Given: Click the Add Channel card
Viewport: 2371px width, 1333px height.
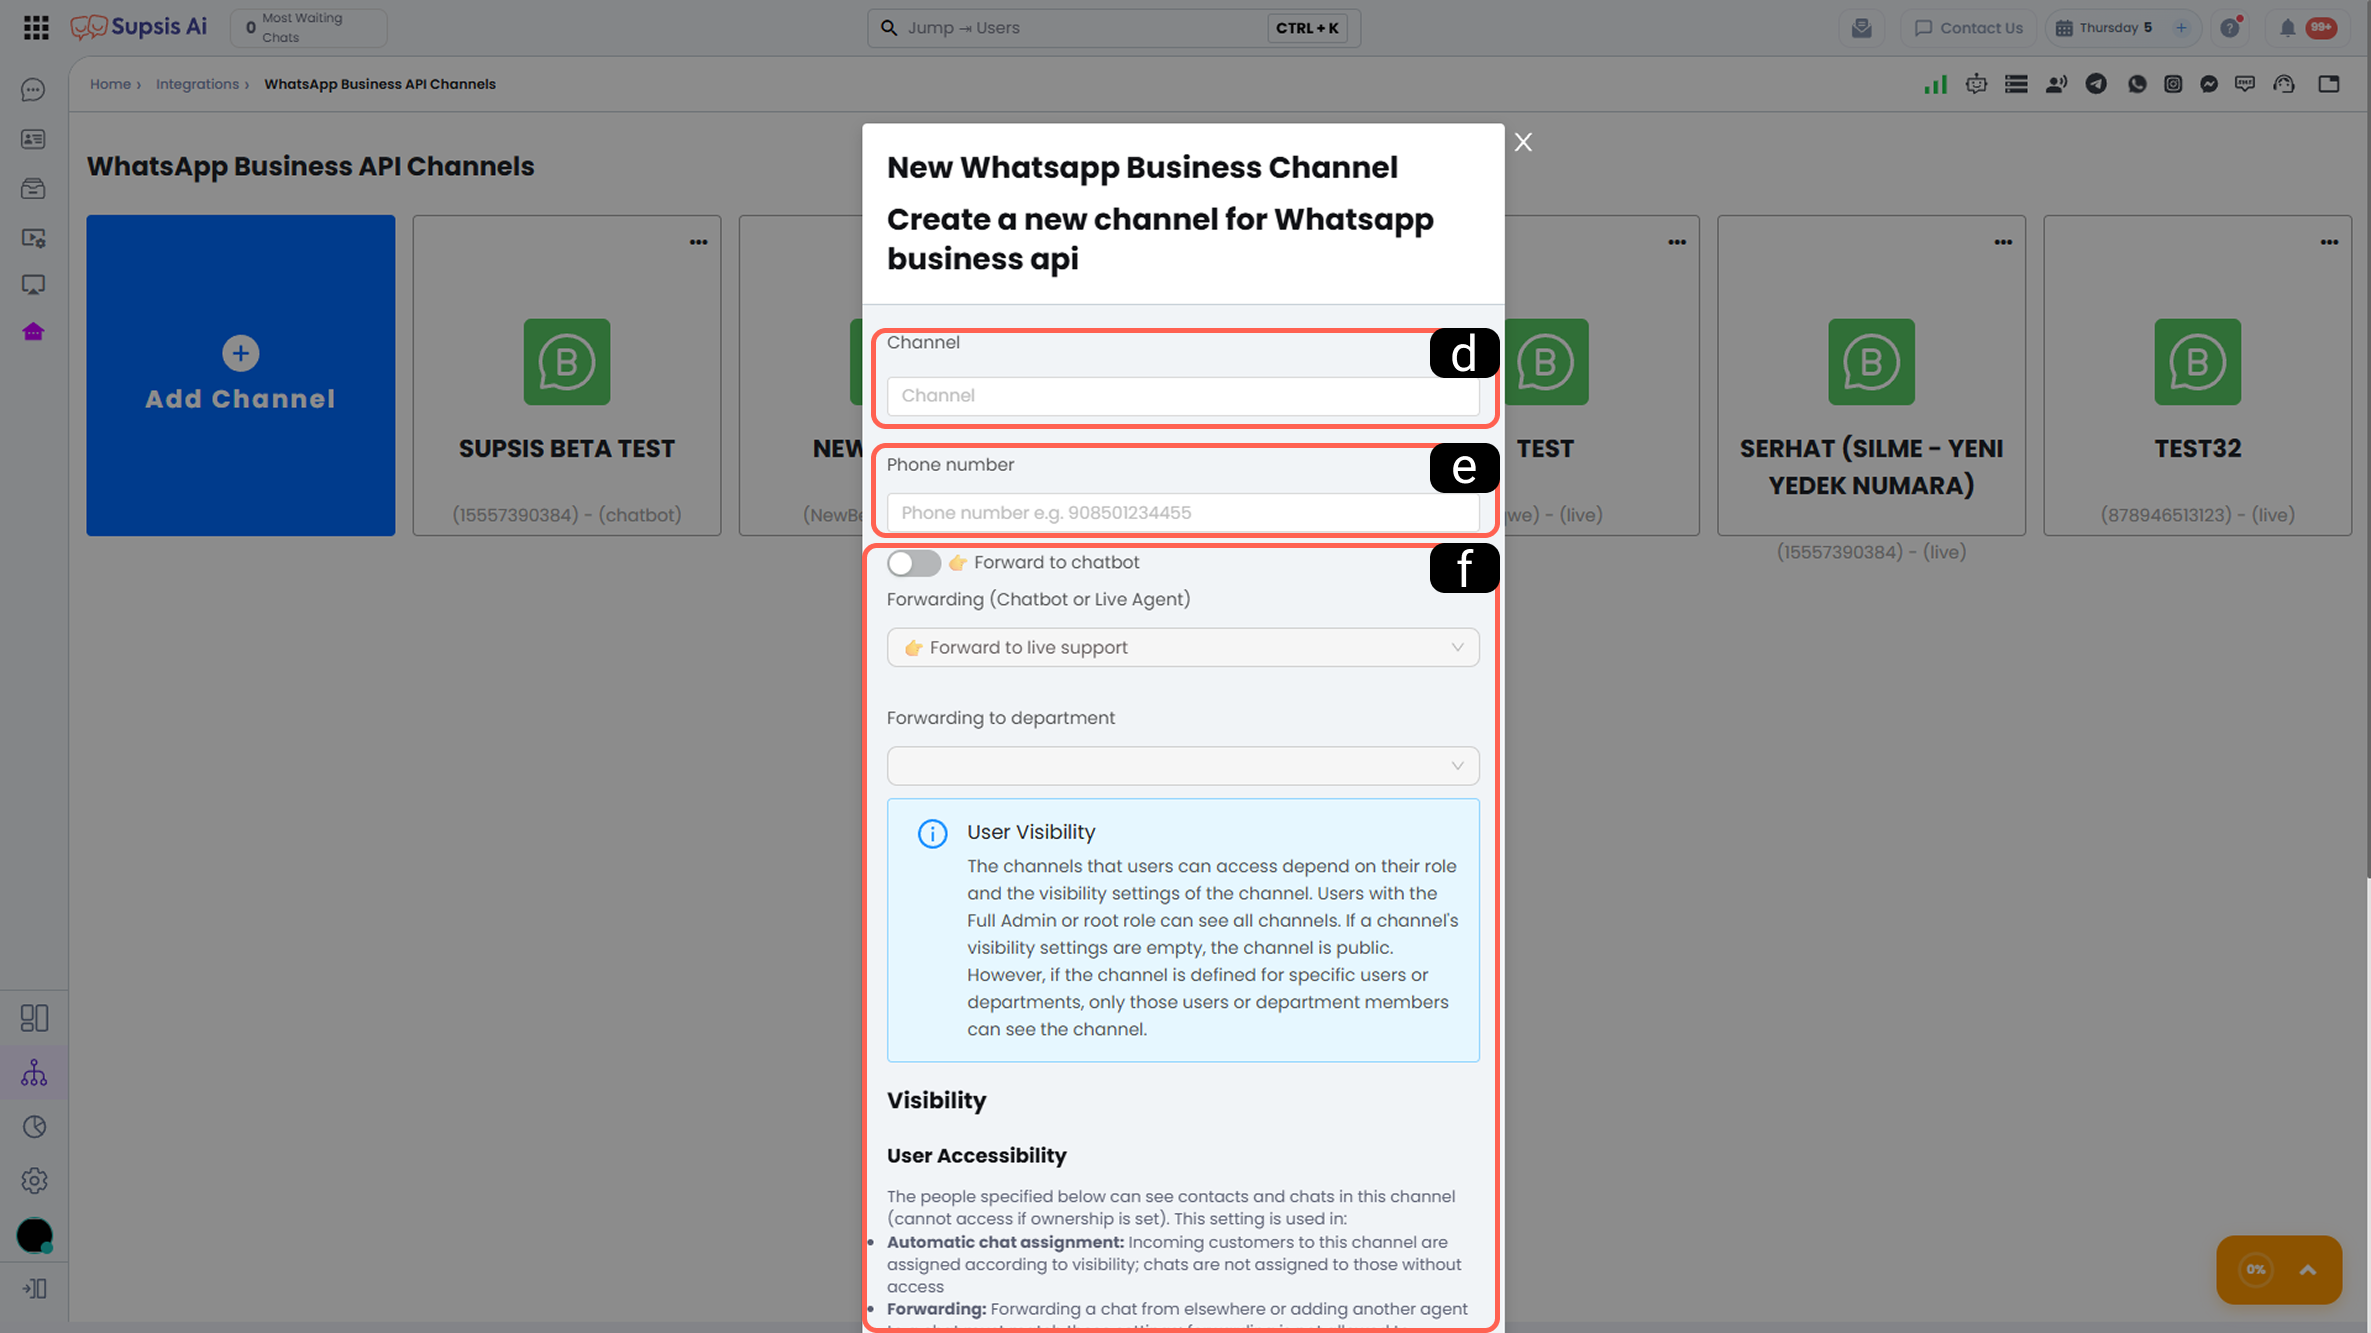Looking at the screenshot, I should pyautogui.click(x=240, y=375).
